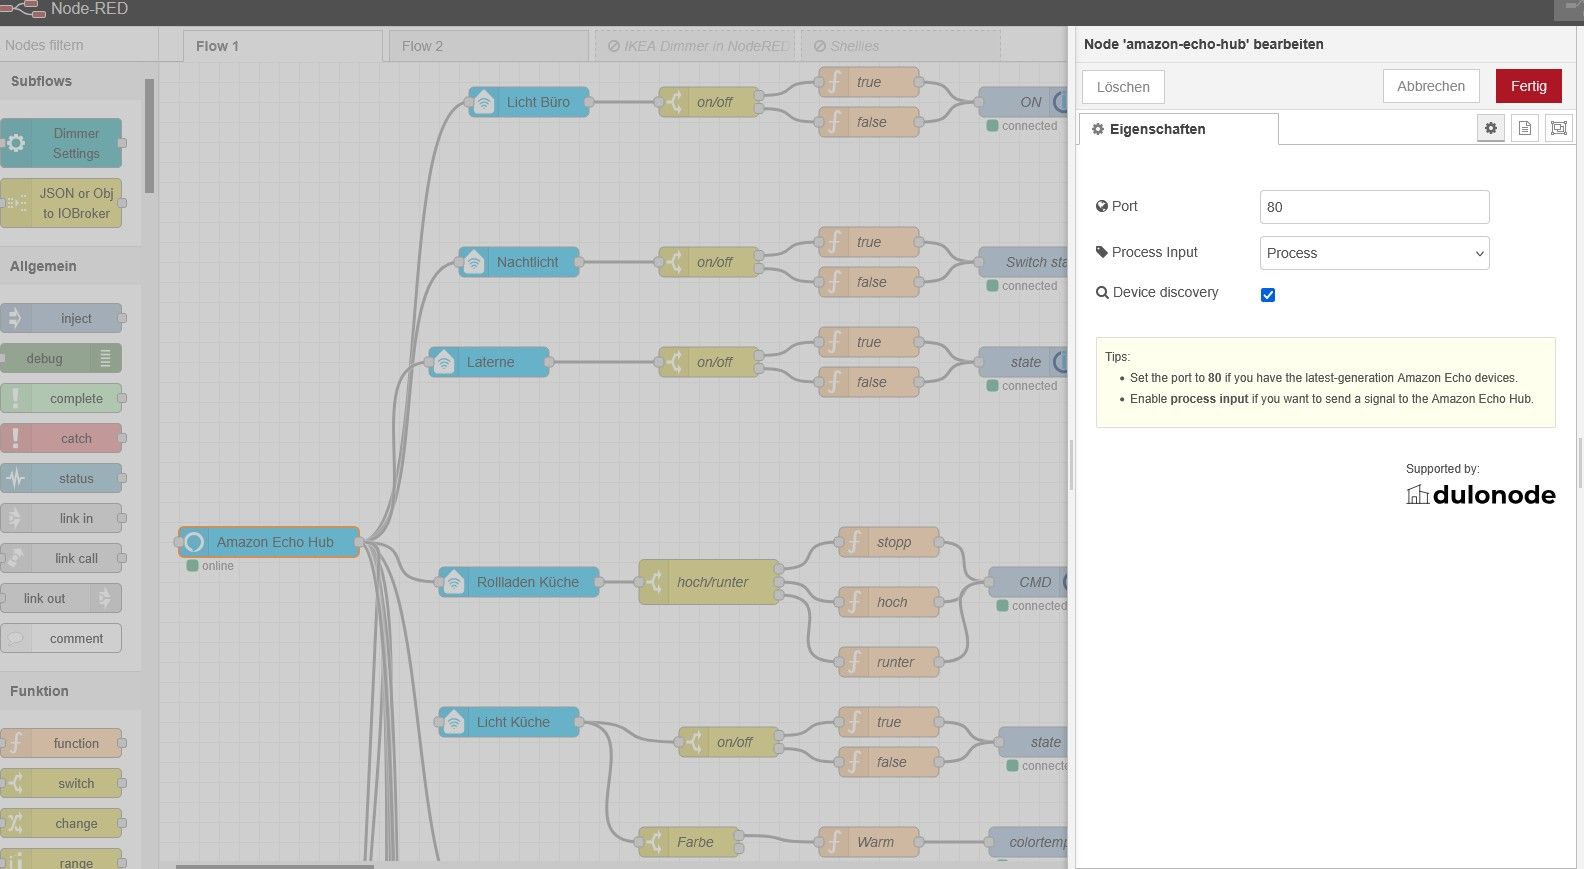Select the Rollladen Küche device node
Image resolution: width=1584 pixels, height=869 pixels.
519,582
